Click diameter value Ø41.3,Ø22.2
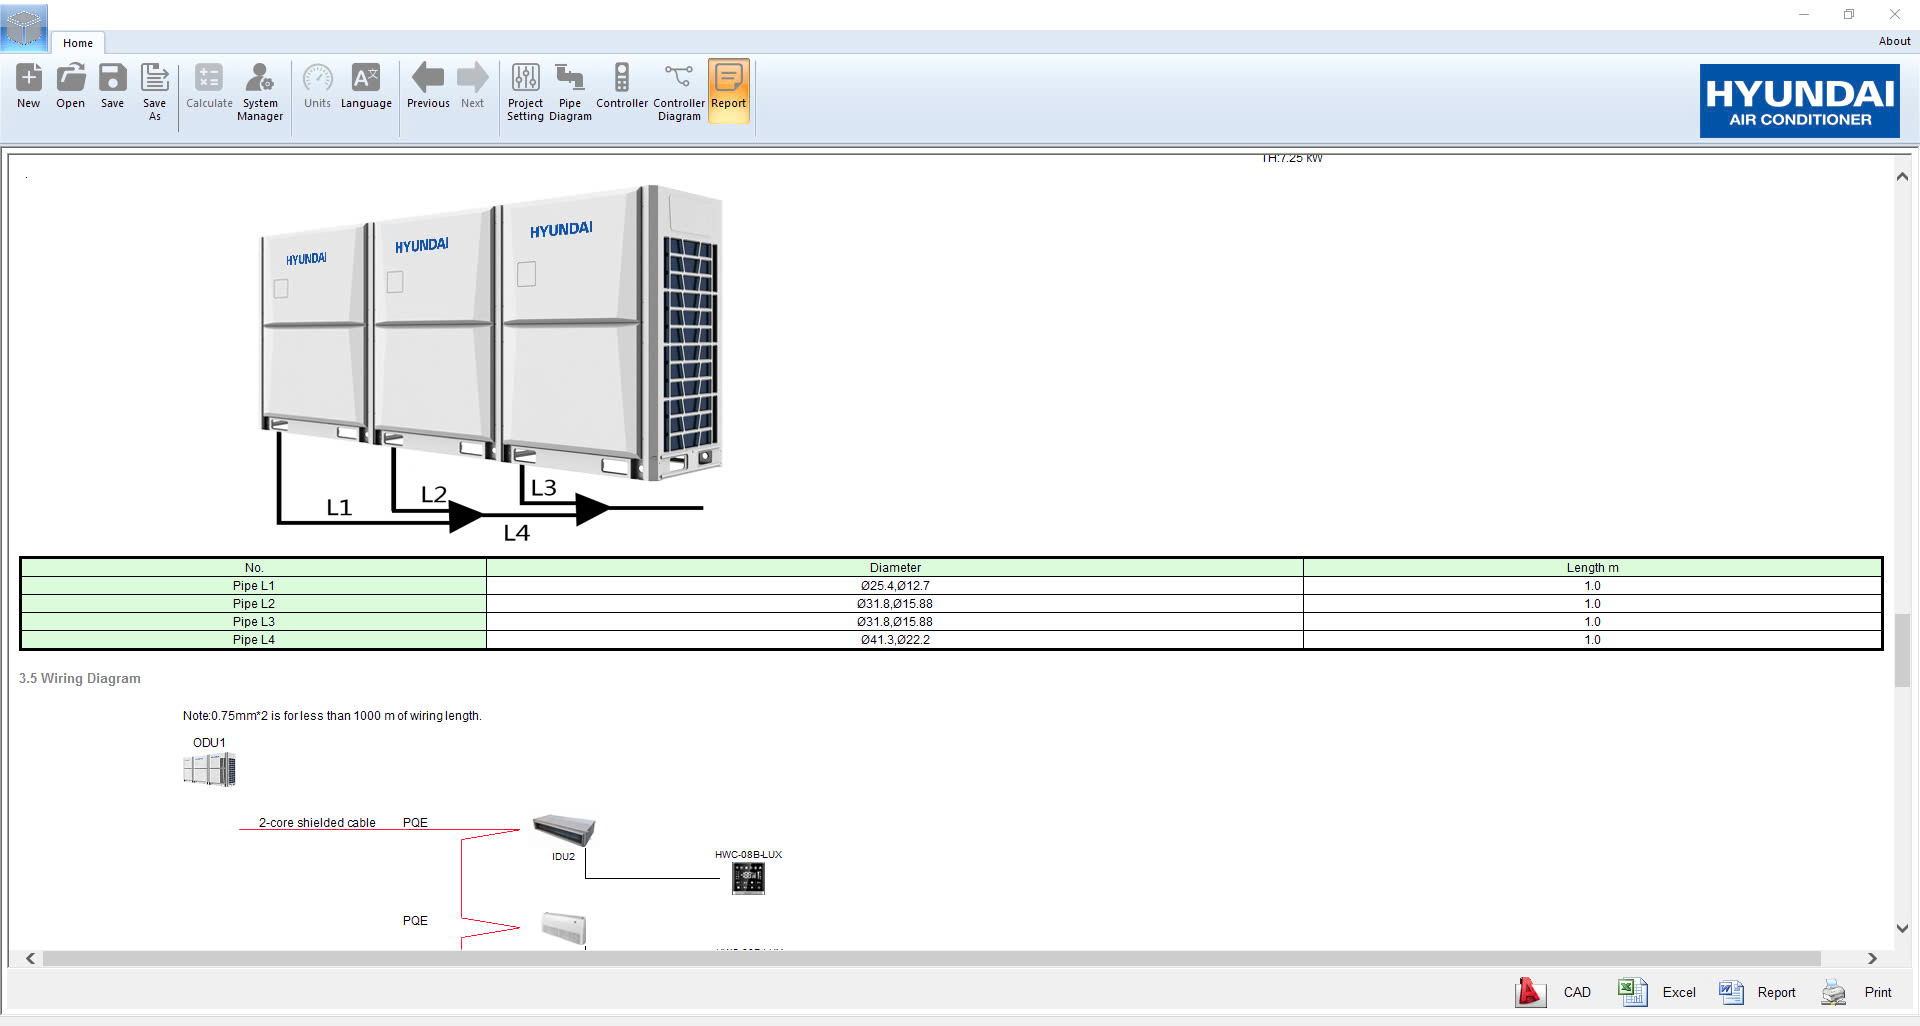1920x1026 pixels. pyautogui.click(x=895, y=640)
